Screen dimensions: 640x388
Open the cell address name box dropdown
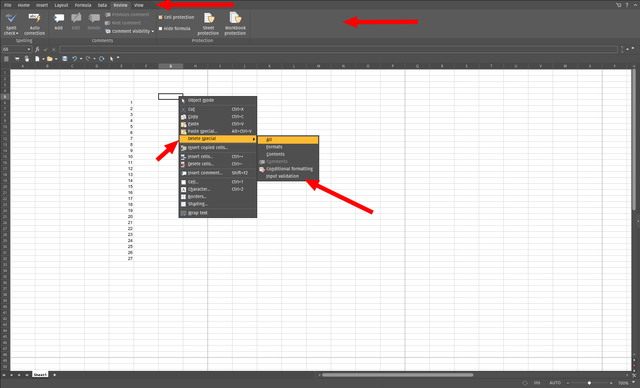tap(29, 49)
